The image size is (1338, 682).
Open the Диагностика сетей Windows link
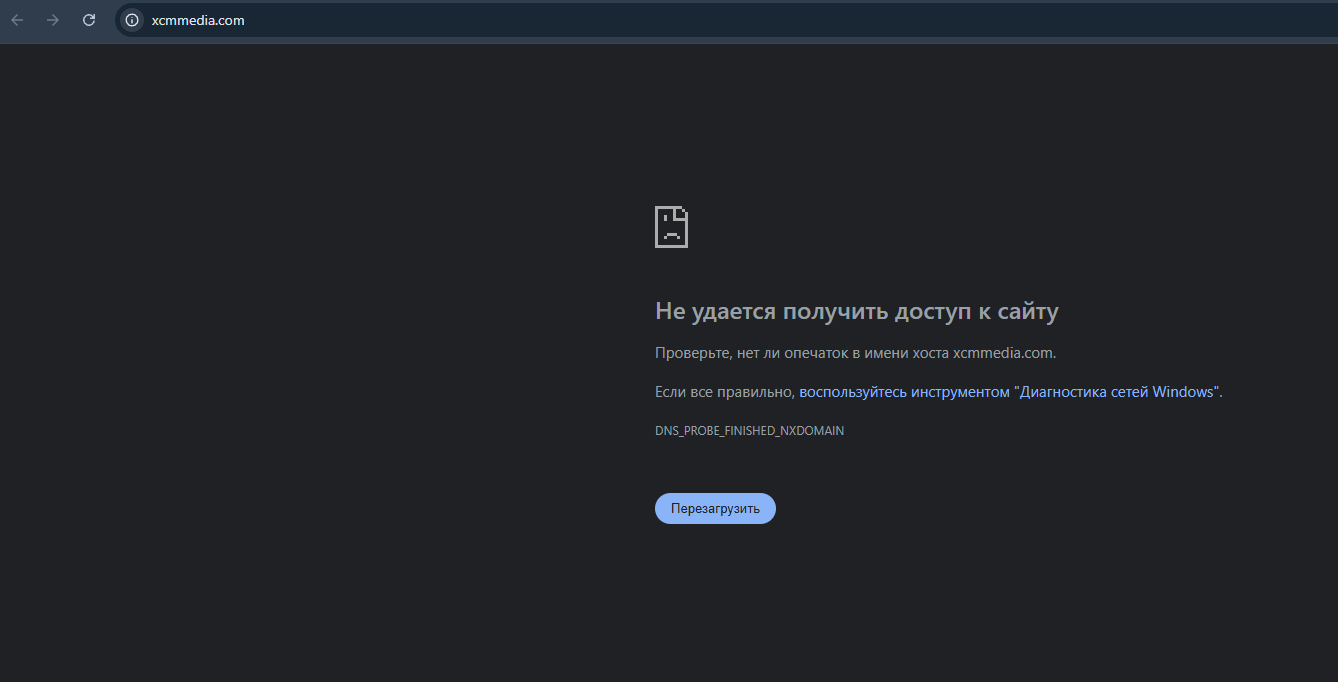click(1116, 392)
